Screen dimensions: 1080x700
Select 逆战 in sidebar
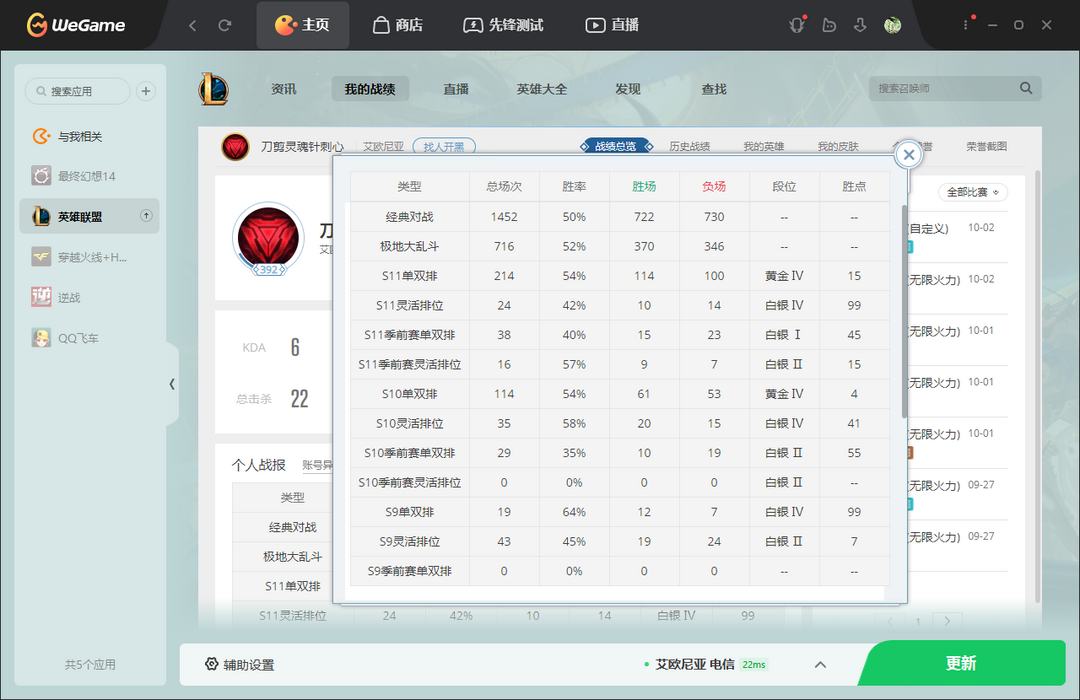click(x=90, y=298)
